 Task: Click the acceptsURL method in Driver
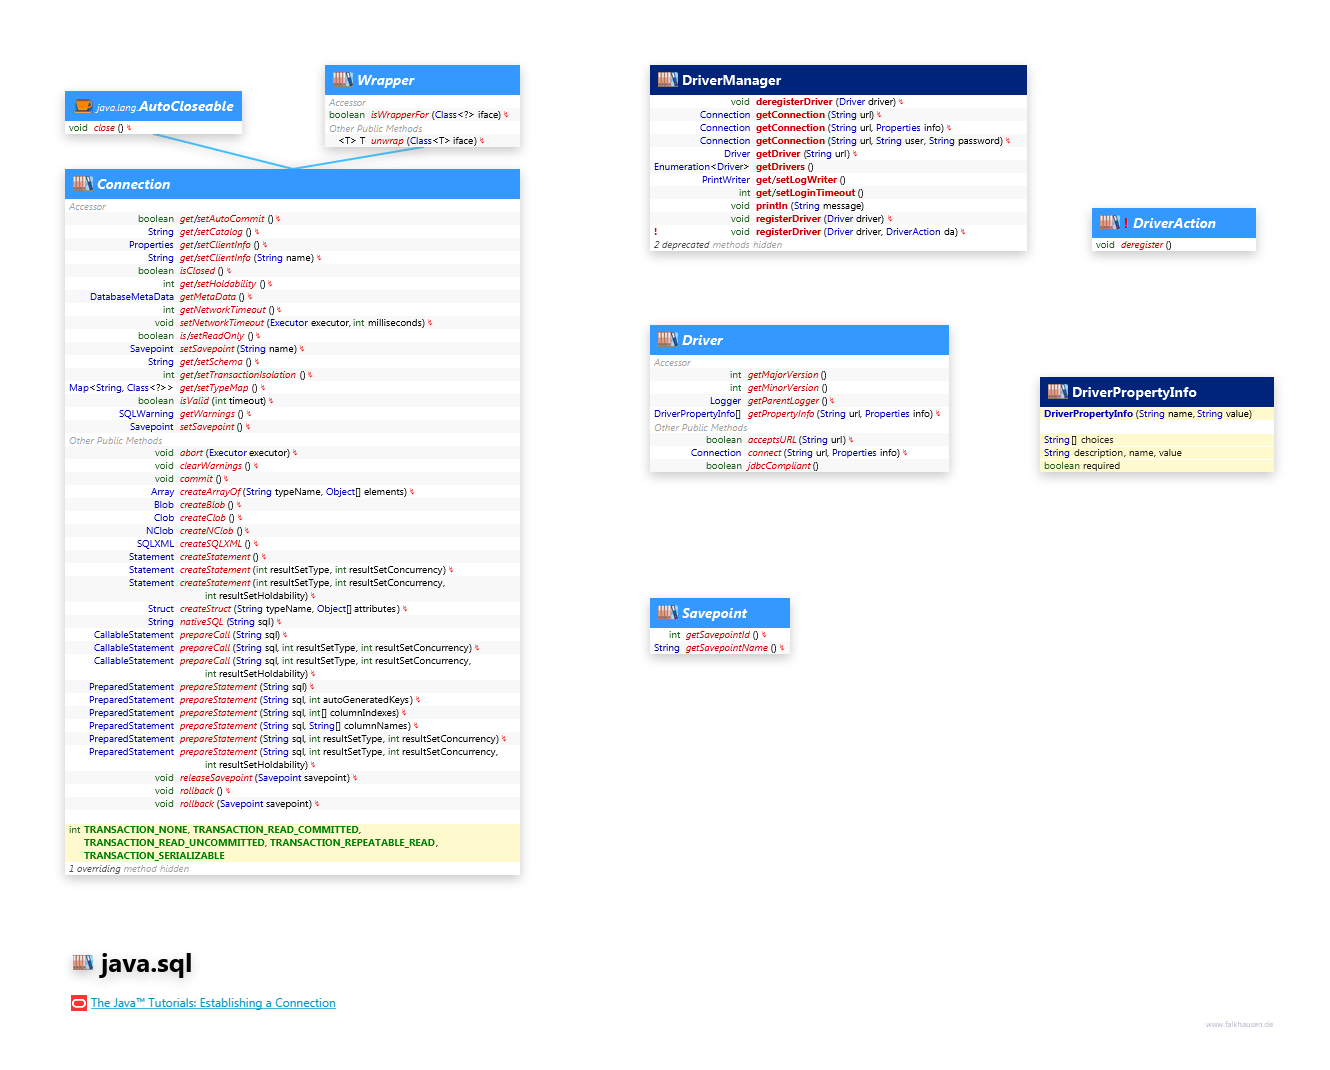coord(772,440)
